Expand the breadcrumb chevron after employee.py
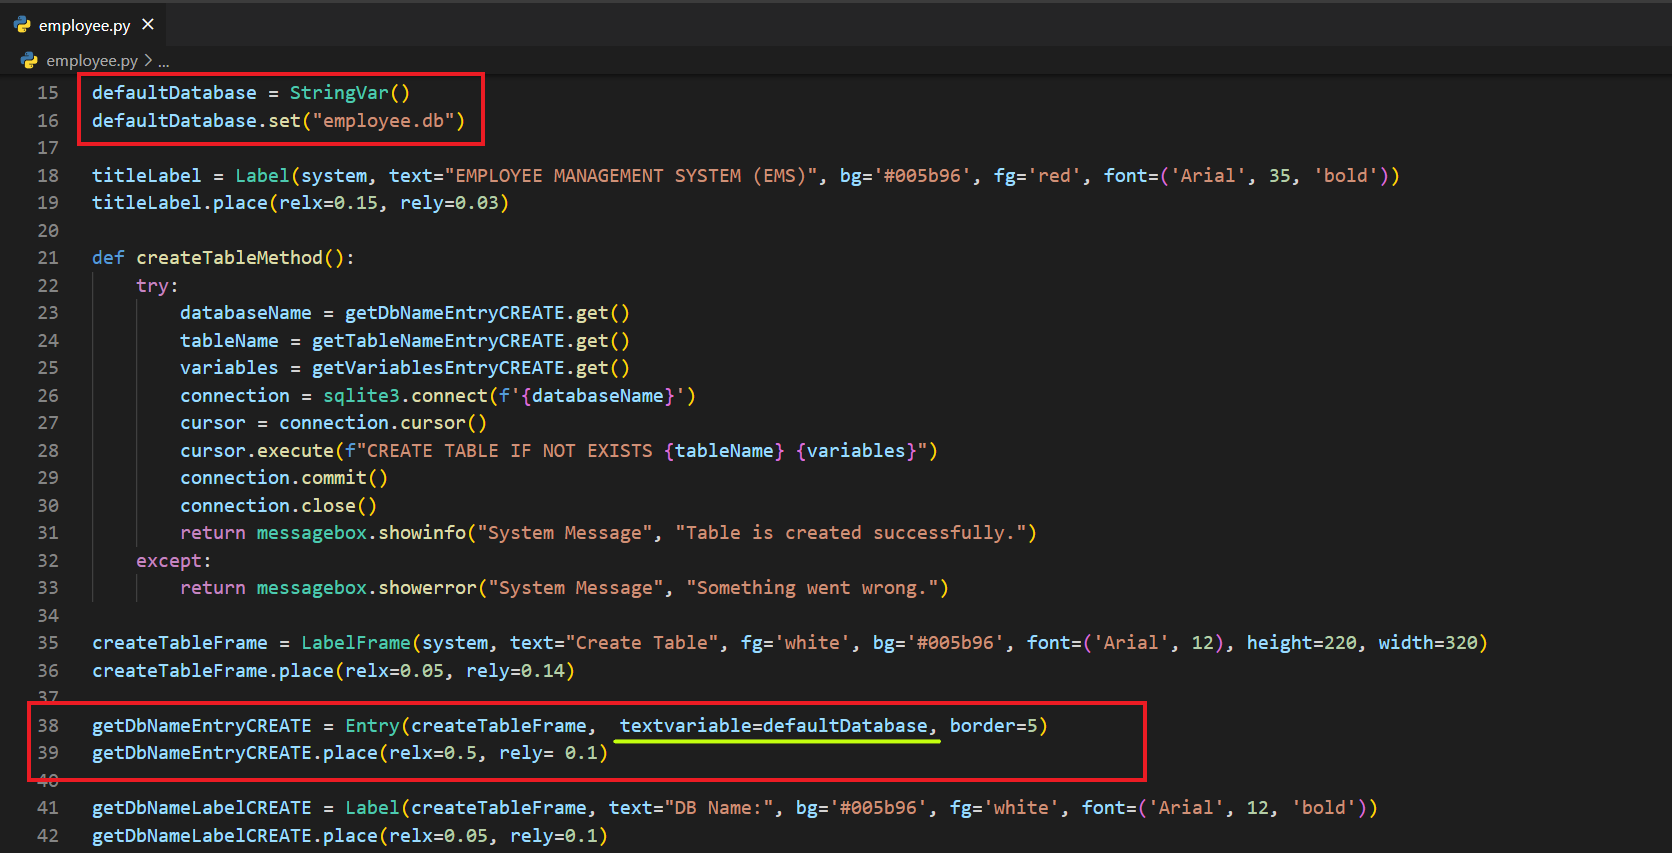1672x853 pixels. tap(148, 61)
